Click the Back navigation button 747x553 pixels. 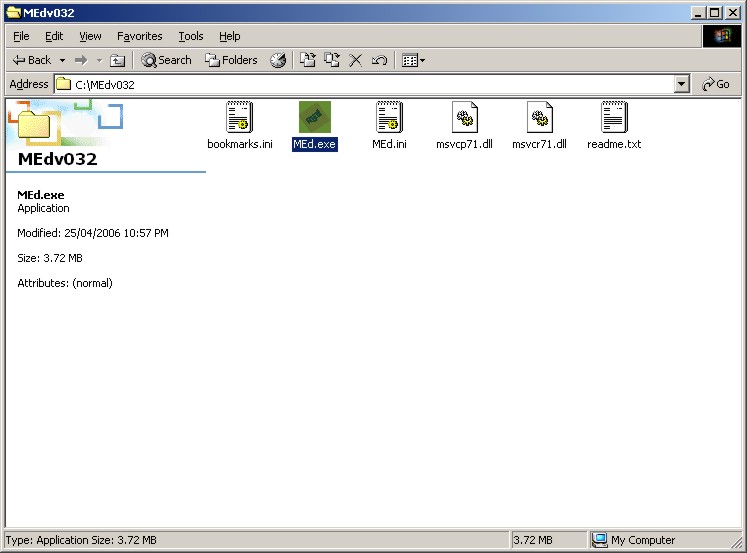pyautogui.click(x=31, y=60)
